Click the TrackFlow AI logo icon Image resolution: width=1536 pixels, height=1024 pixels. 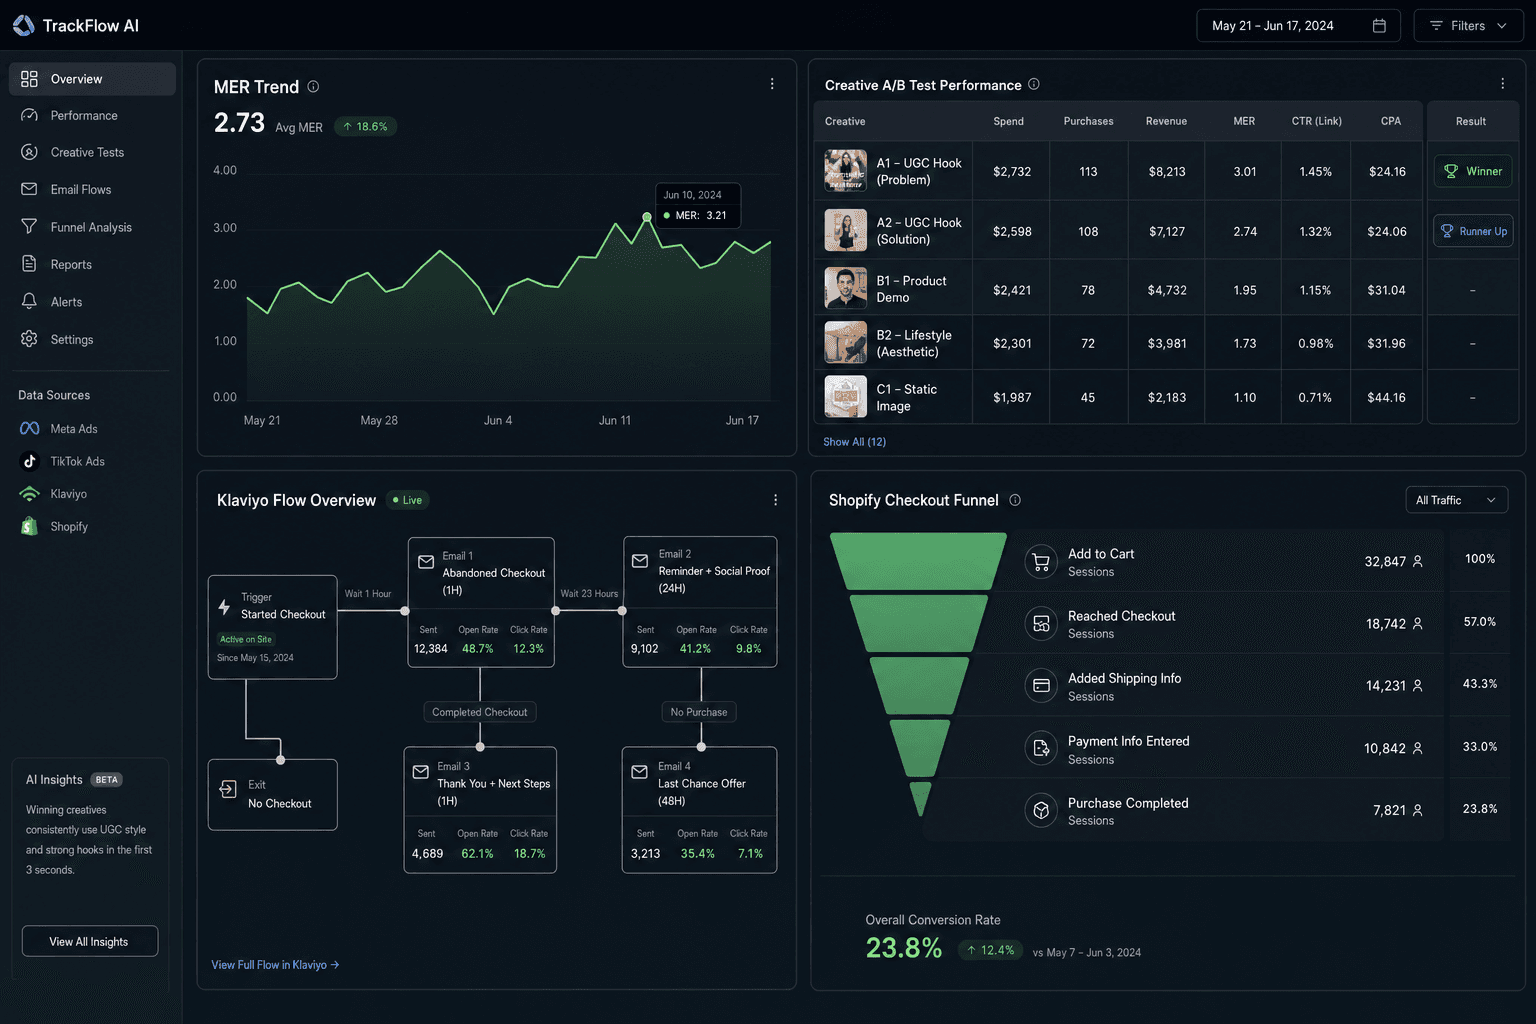tap(24, 26)
